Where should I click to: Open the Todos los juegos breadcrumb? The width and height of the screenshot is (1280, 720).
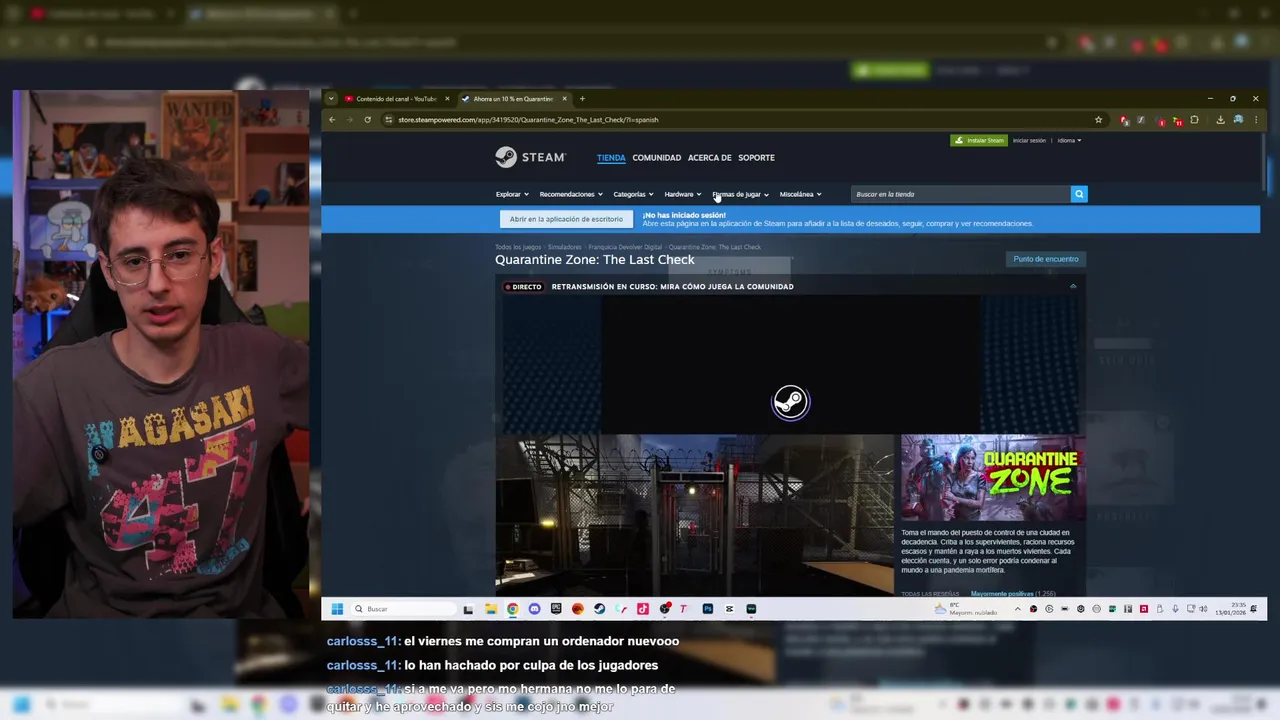(518, 247)
